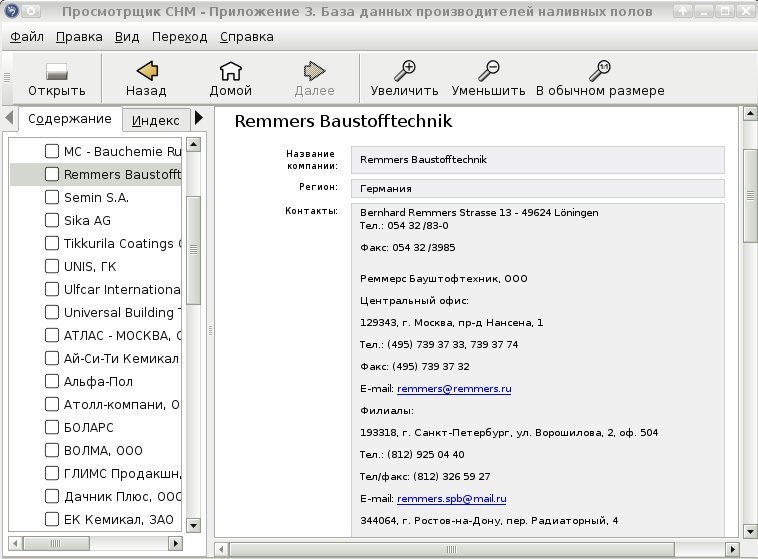Switch to the Индекс tab
Screen dimensions: 758x559
pos(155,120)
